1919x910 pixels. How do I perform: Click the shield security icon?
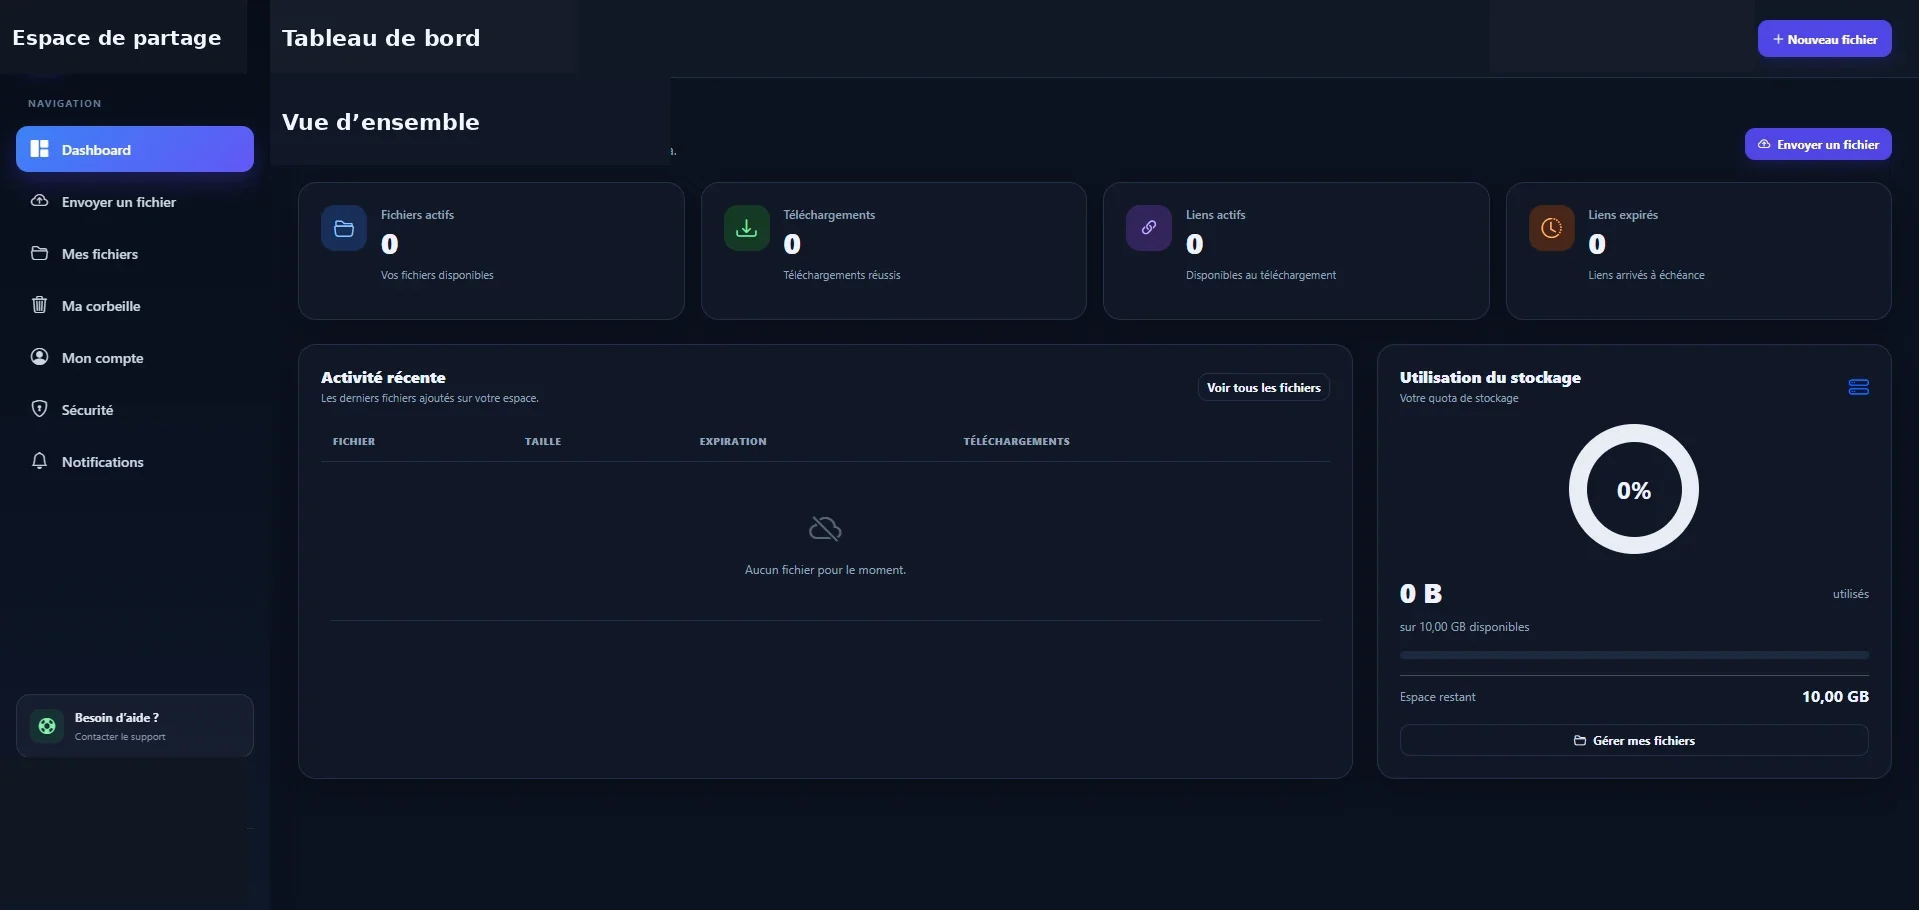(x=40, y=409)
